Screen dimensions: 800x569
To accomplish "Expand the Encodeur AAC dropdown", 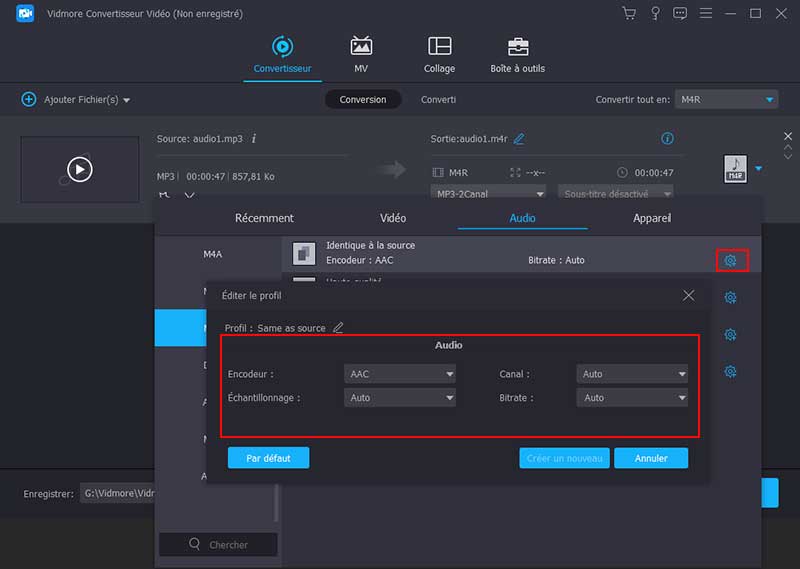I will (x=400, y=374).
